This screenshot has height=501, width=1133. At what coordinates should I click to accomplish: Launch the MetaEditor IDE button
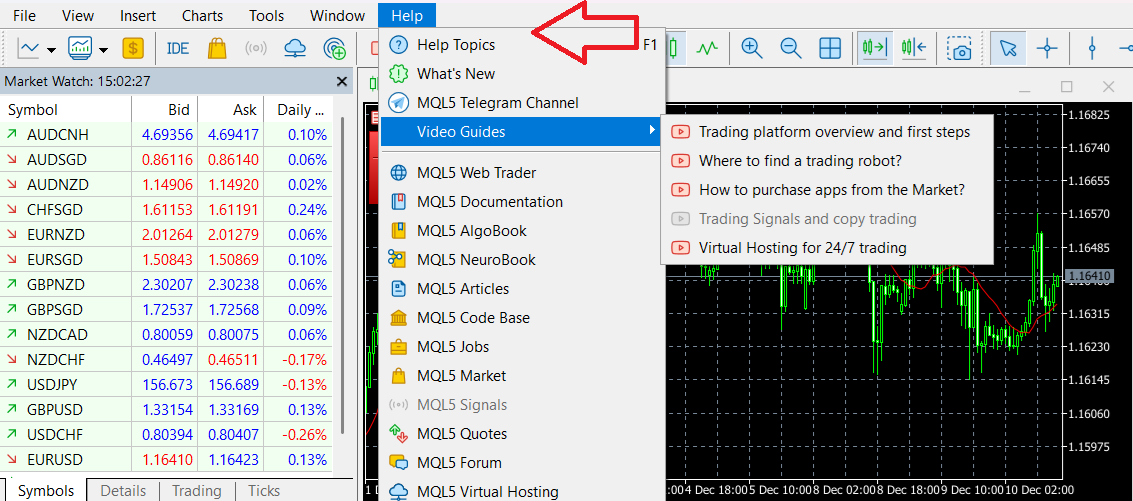[x=178, y=48]
